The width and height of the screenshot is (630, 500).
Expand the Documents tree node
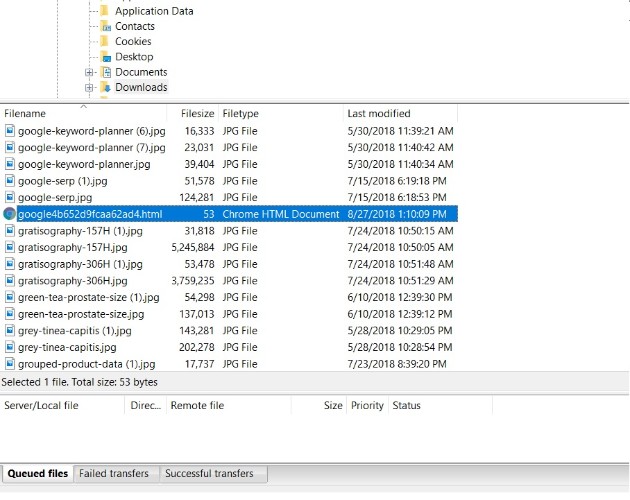pyautogui.click(x=90, y=72)
